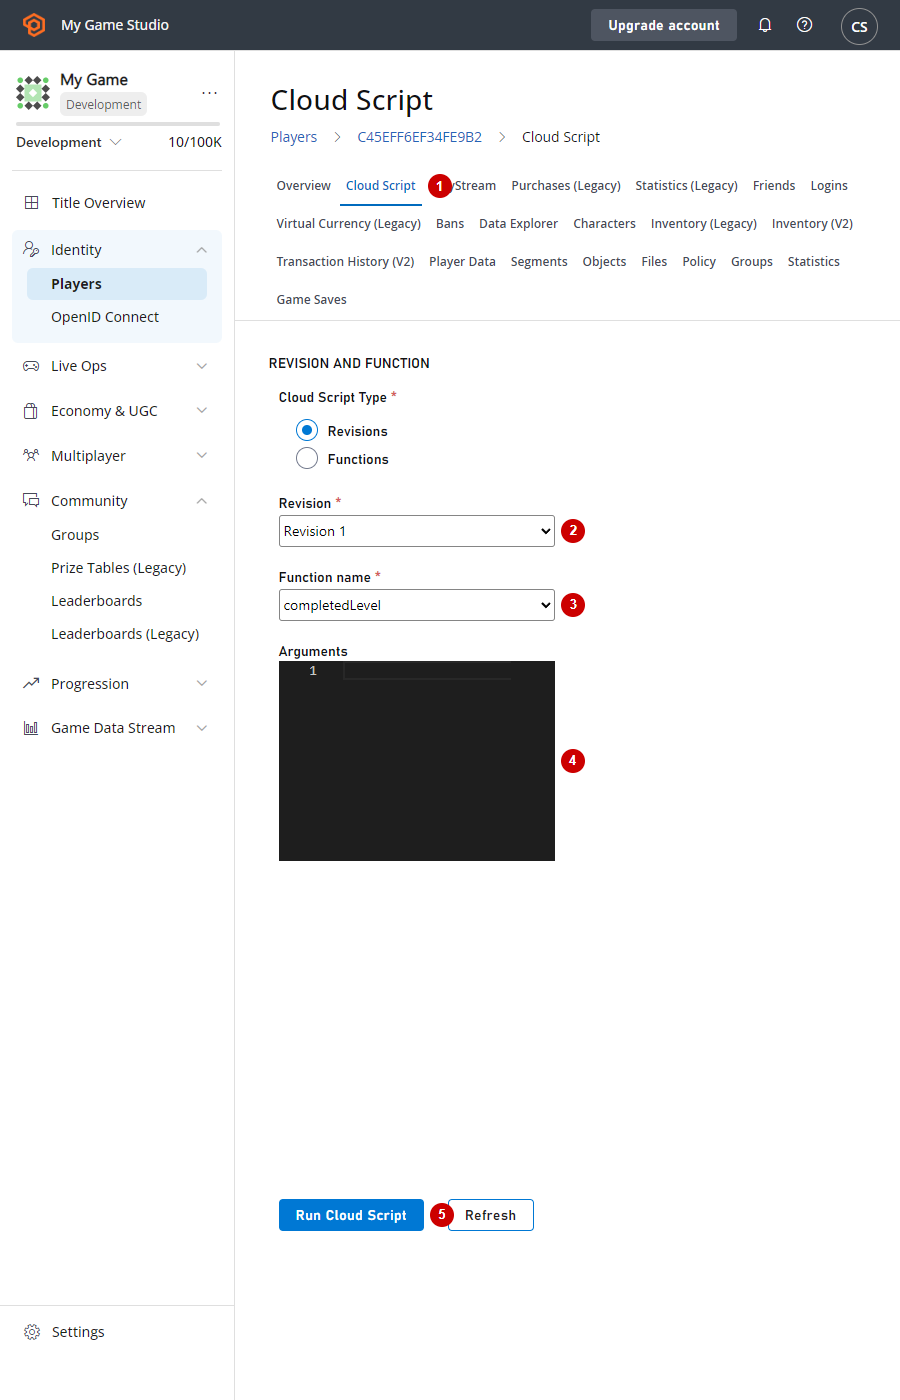
Task: Select the Cloud Script tab
Action: click(x=381, y=186)
